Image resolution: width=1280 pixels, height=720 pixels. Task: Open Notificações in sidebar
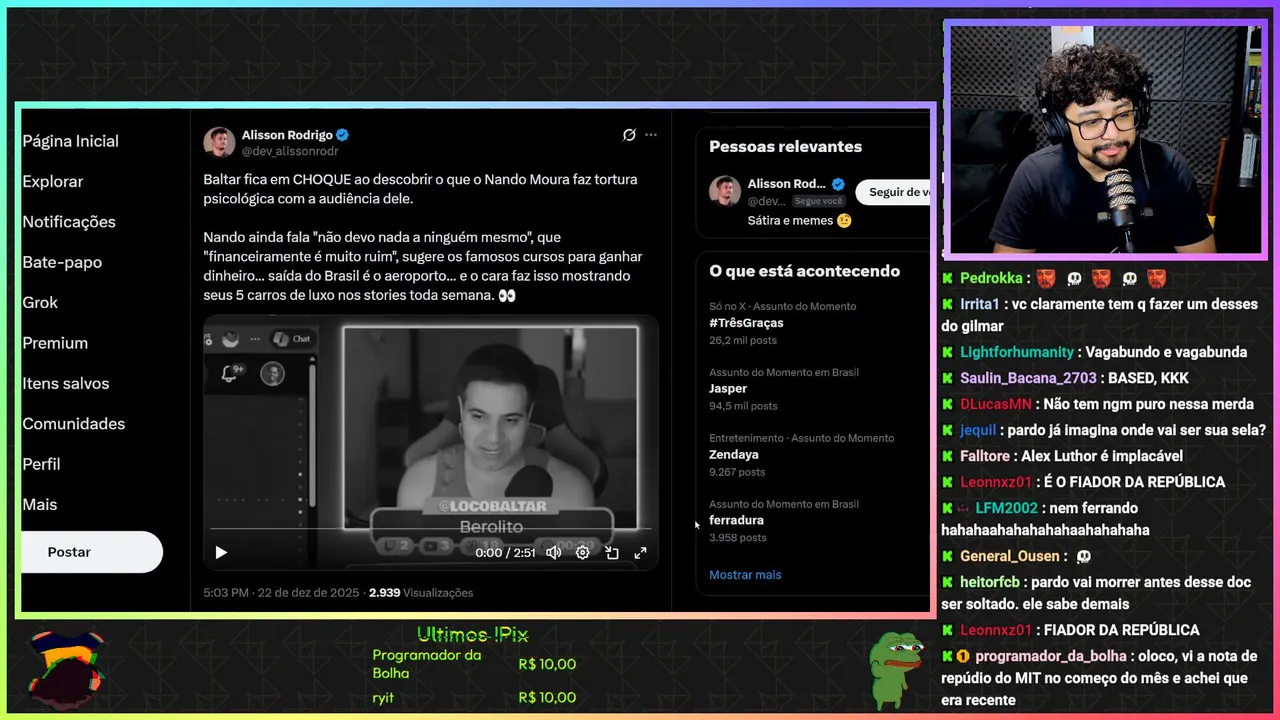69,222
